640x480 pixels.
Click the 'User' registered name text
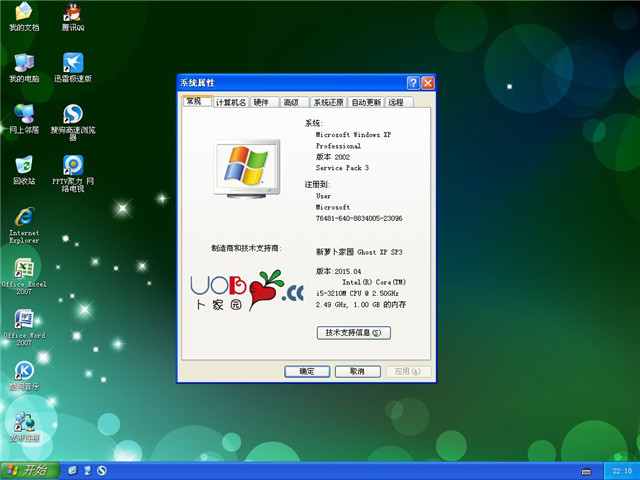(x=323, y=196)
